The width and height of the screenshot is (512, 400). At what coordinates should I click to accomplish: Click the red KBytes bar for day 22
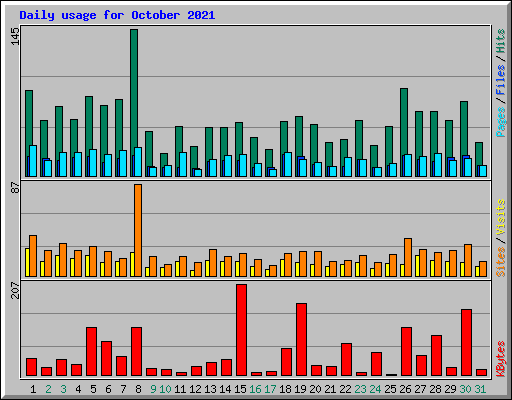[x=346, y=359]
